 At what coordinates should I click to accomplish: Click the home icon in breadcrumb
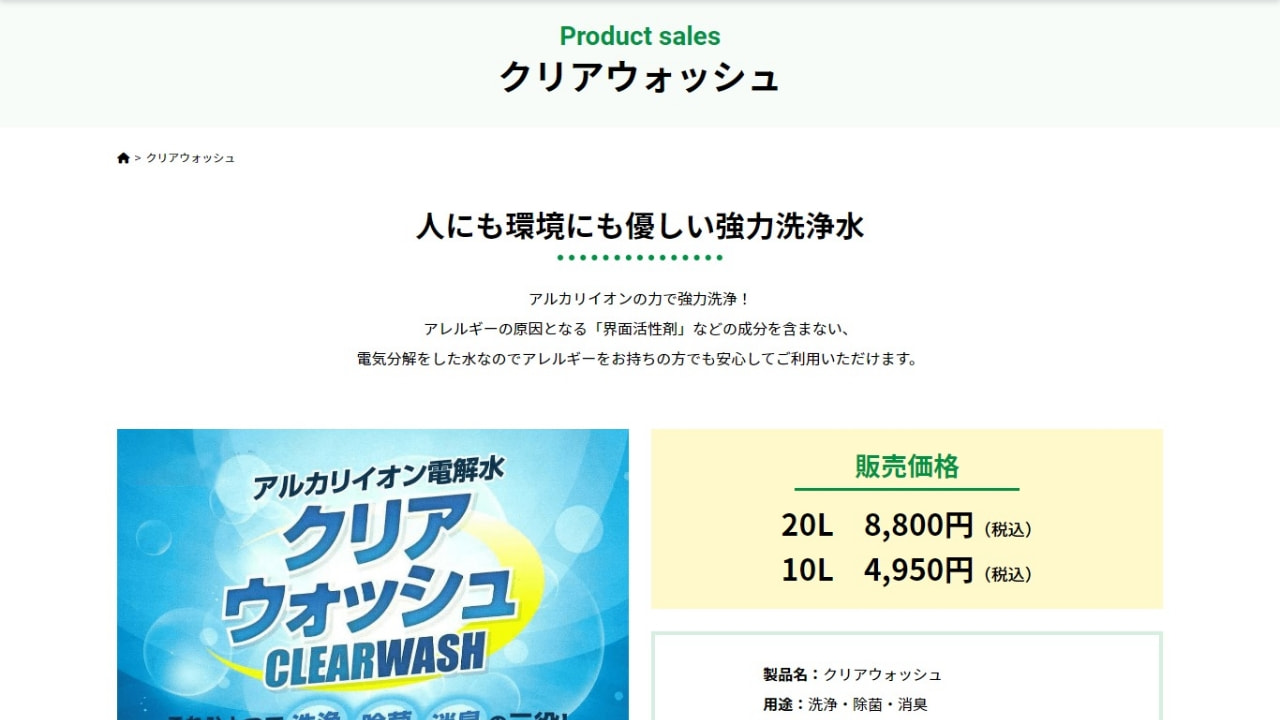click(123, 158)
